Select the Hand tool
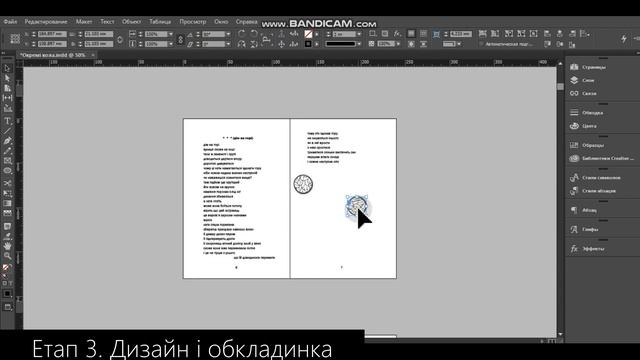This screenshot has width=640, height=360. click(x=7, y=246)
